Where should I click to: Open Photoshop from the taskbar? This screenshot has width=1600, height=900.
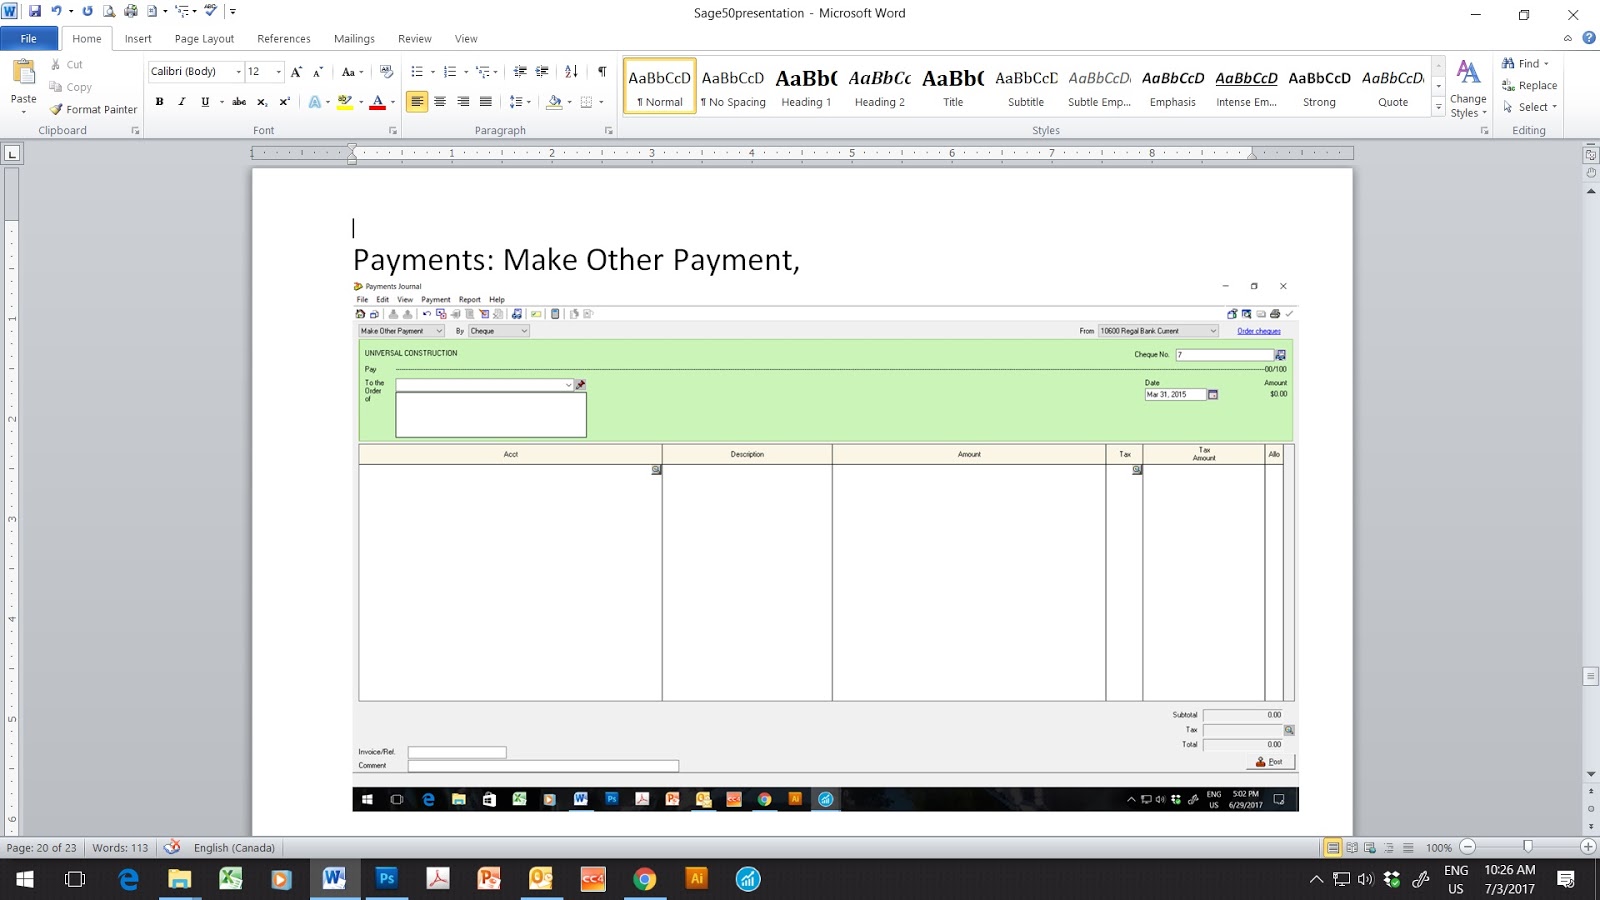(386, 879)
